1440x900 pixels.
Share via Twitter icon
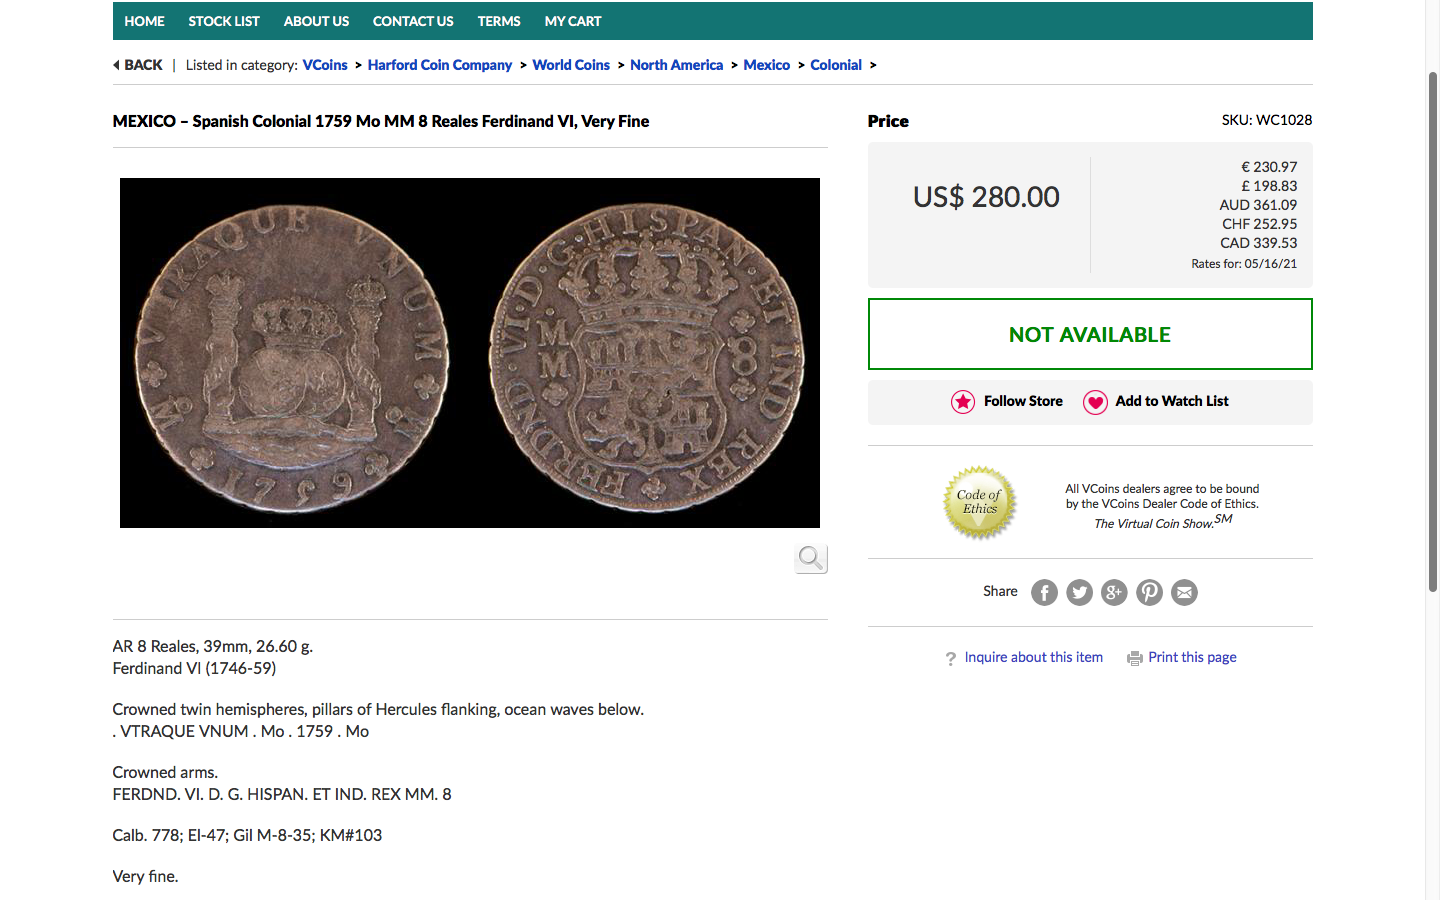(x=1079, y=593)
